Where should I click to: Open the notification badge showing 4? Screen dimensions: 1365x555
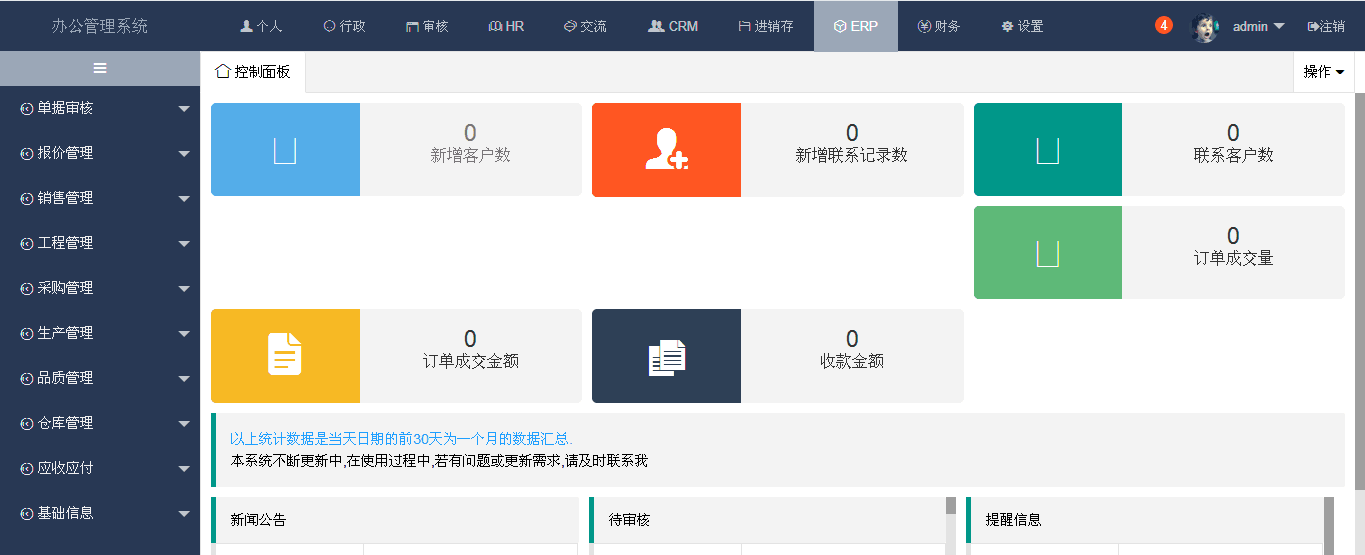point(1163,26)
